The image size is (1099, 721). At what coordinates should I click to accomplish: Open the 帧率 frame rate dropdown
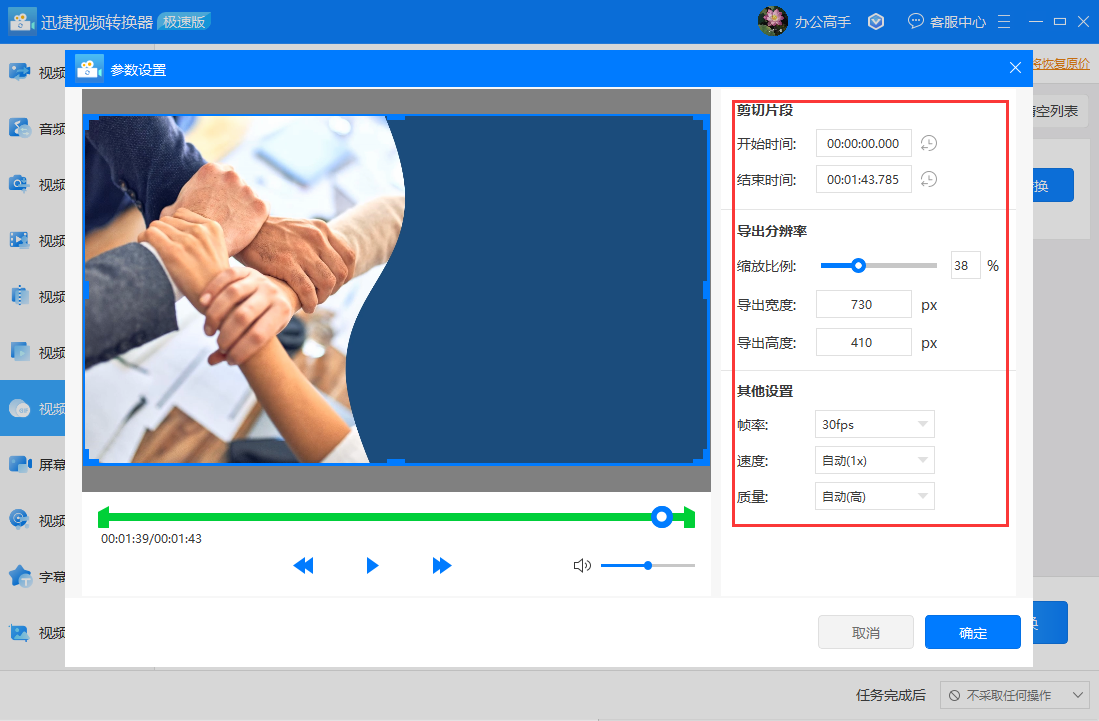874,423
